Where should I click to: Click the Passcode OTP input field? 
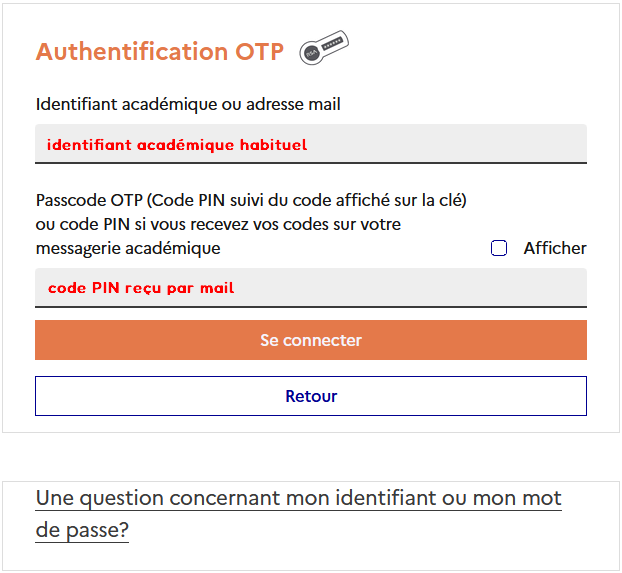pos(311,288)
